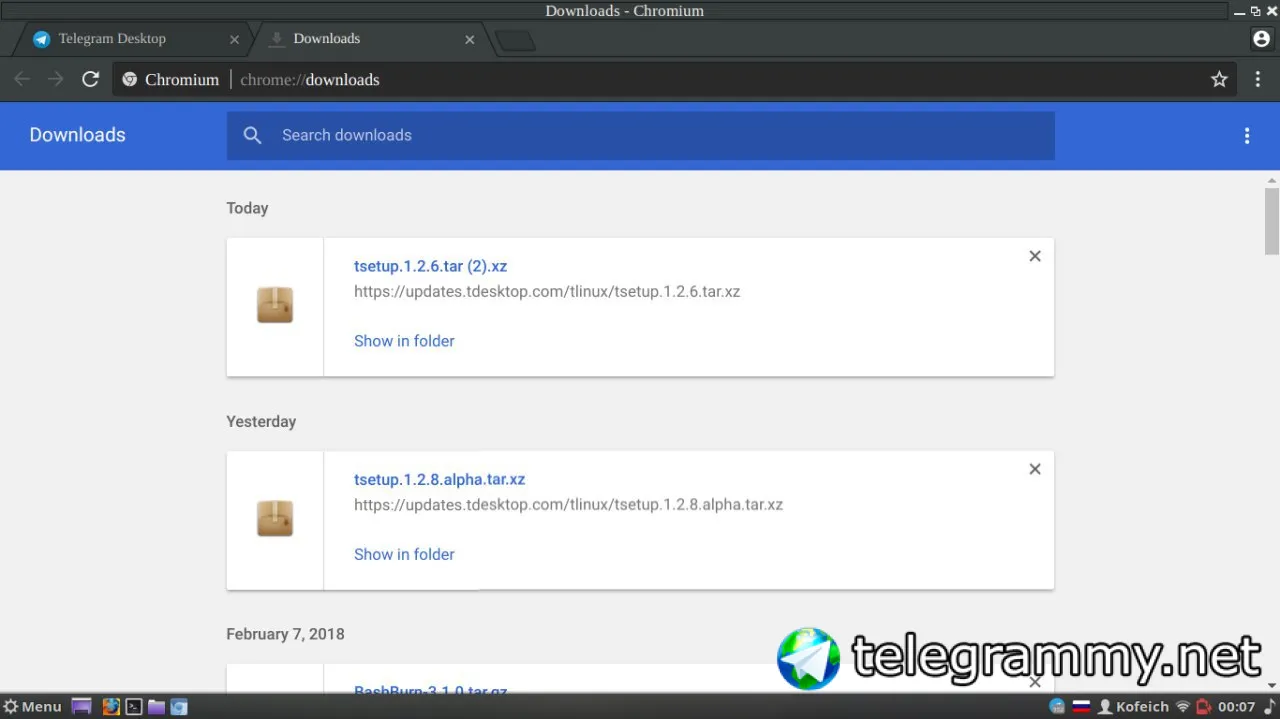The width and height of the screenshot is (1280, 719).
Task: Click the archive icon of tsetup.1.2.6.tar (2).xz
Action: click(x=275, y=305)
